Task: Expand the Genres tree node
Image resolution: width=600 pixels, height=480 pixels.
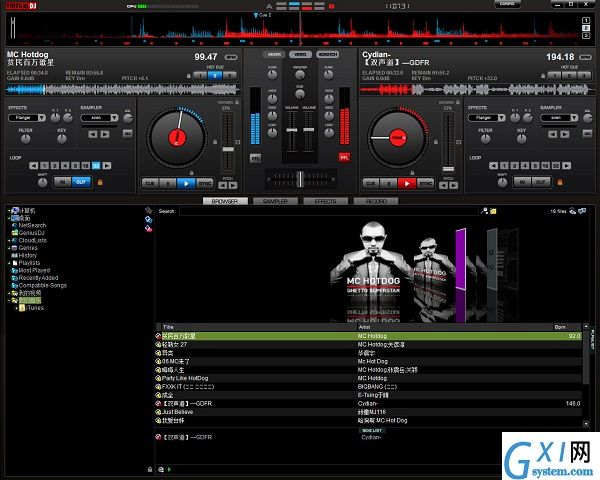Action: coord(9,248)
